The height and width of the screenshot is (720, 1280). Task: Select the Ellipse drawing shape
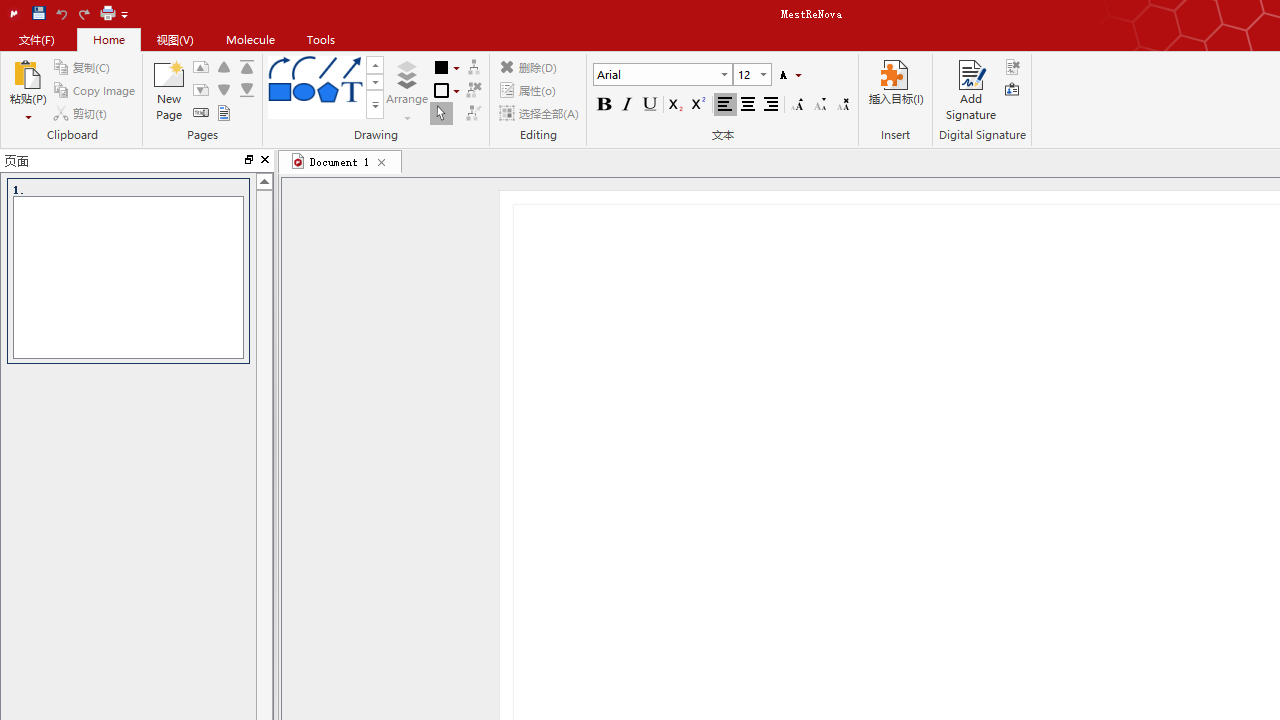click(x=303, y=92)
